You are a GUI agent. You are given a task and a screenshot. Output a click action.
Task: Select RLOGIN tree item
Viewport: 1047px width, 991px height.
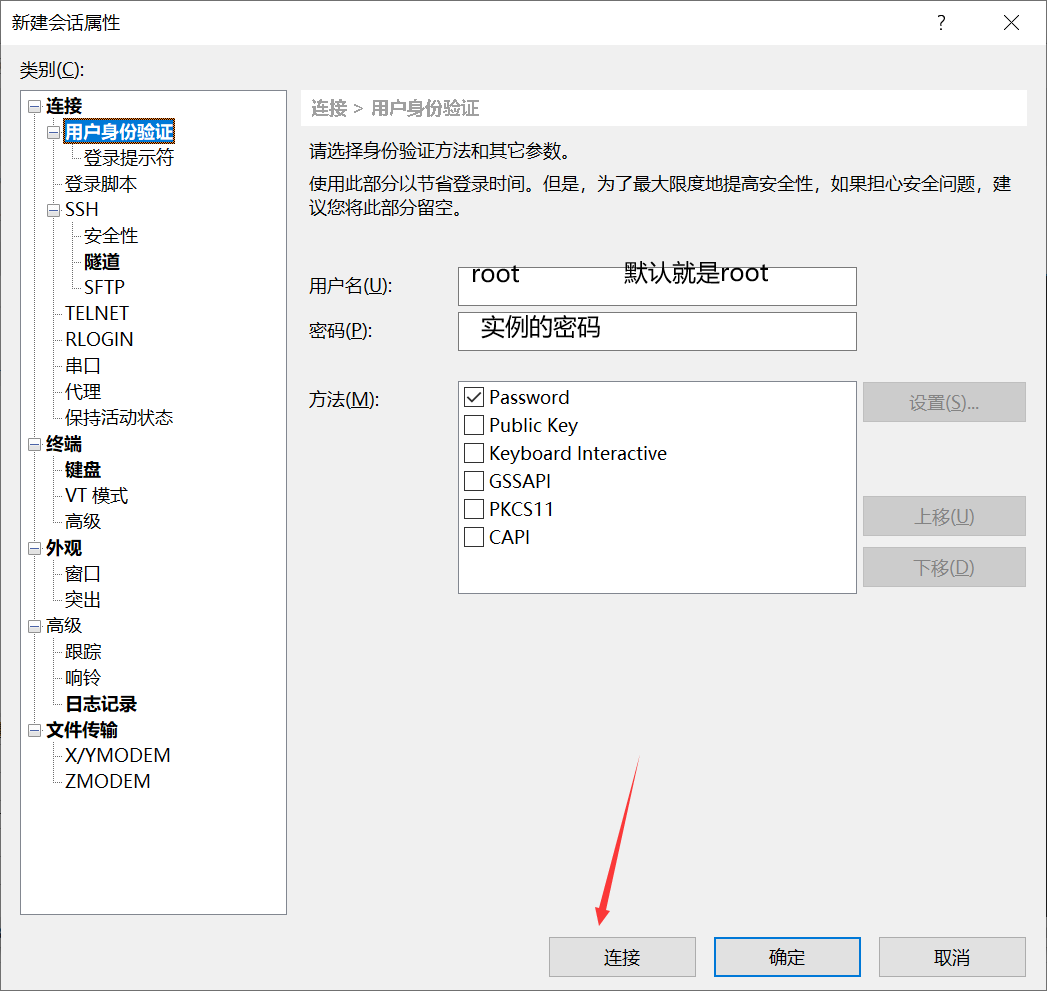point(99,340)
